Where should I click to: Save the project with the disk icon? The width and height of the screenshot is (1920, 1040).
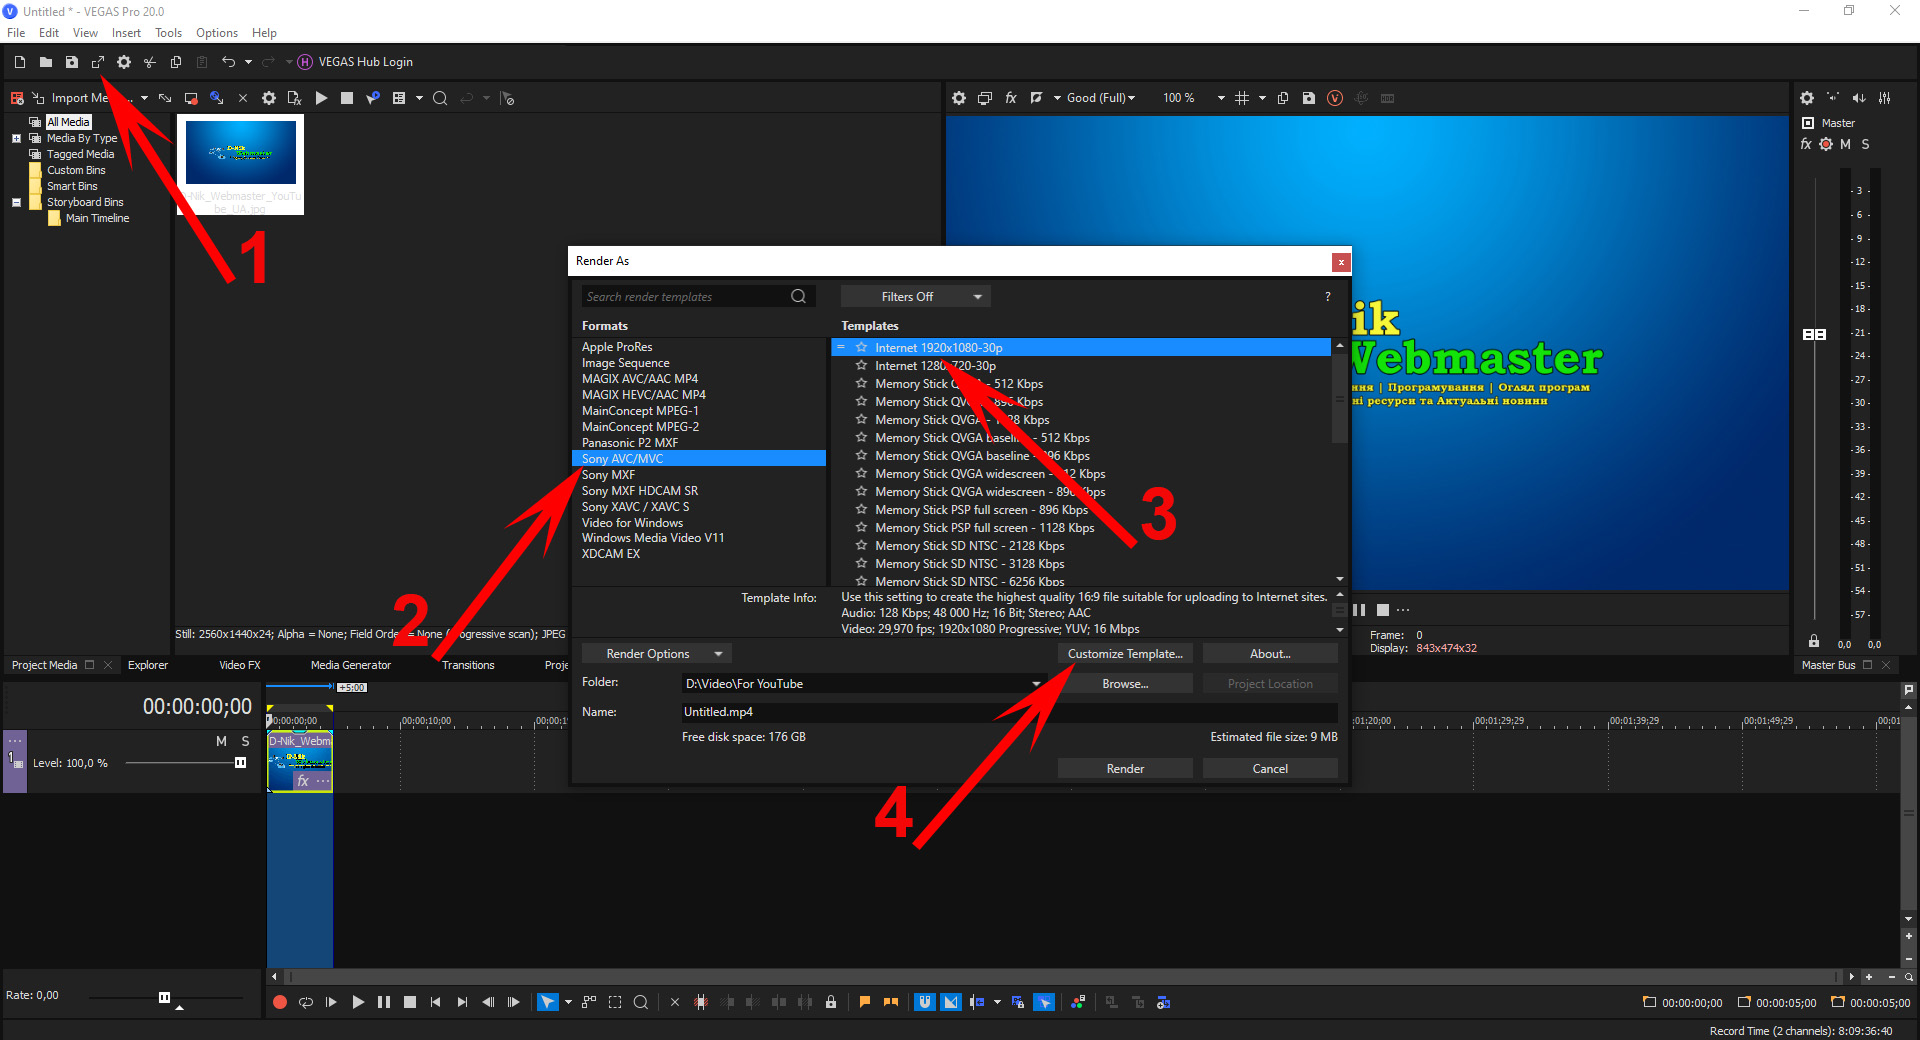pyautogui.click(x=72, y=62)
